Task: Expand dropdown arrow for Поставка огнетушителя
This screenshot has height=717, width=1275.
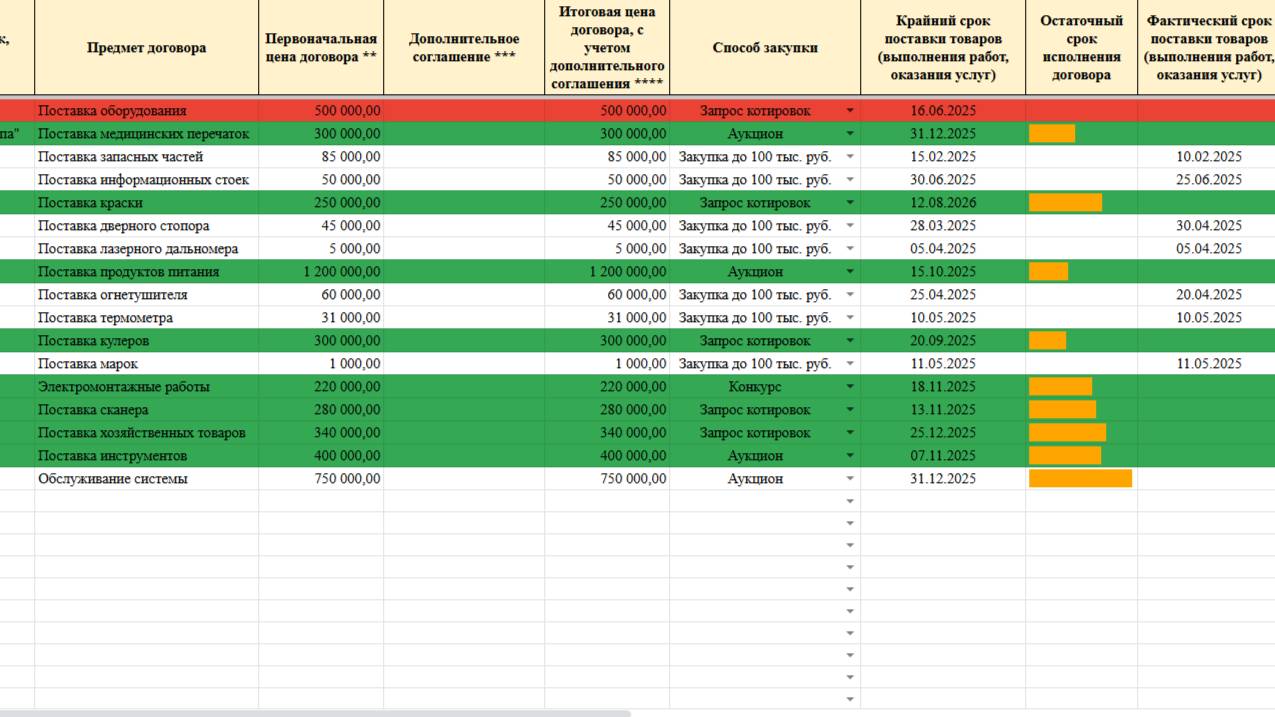Action: [850, 295]
